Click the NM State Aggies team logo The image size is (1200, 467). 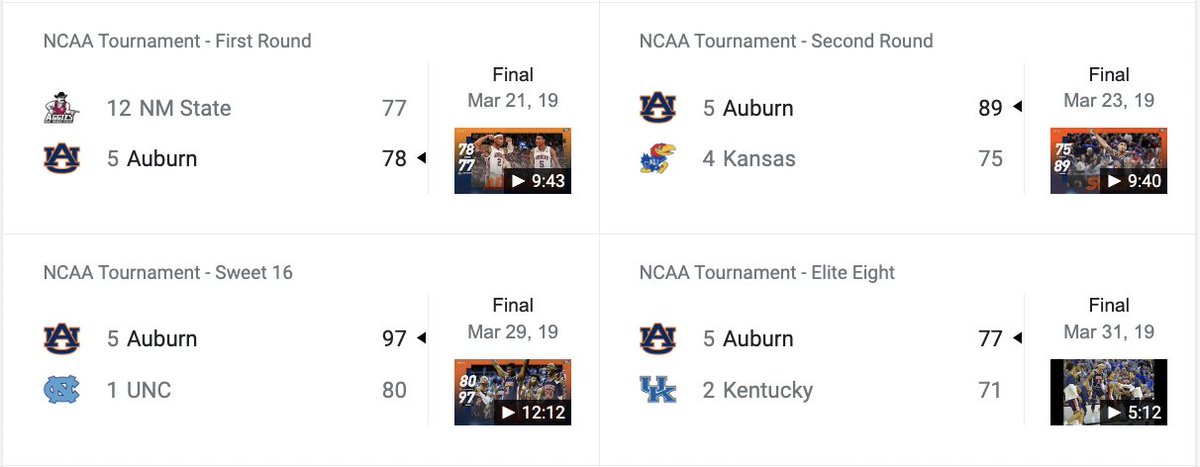point(61,108)
